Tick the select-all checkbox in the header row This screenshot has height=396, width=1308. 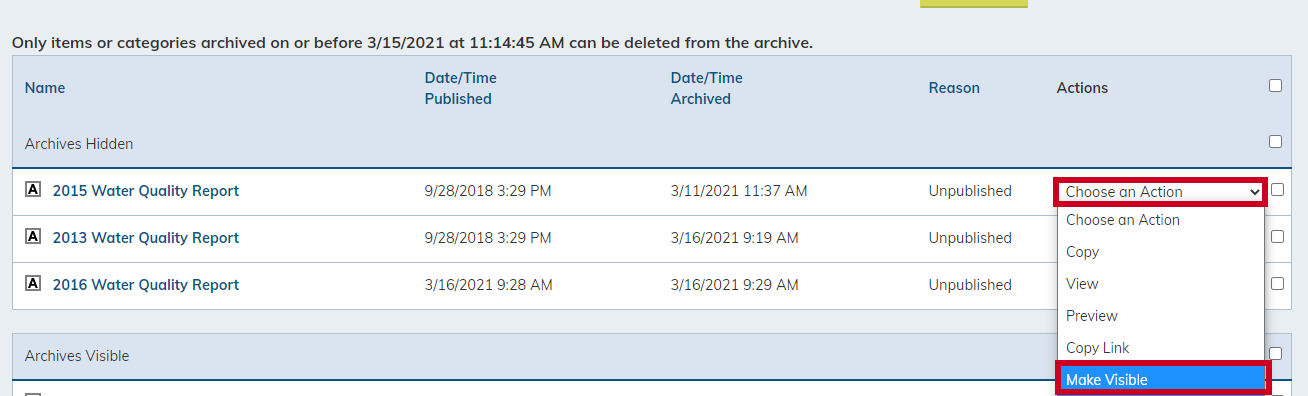tap(1275, 86)
